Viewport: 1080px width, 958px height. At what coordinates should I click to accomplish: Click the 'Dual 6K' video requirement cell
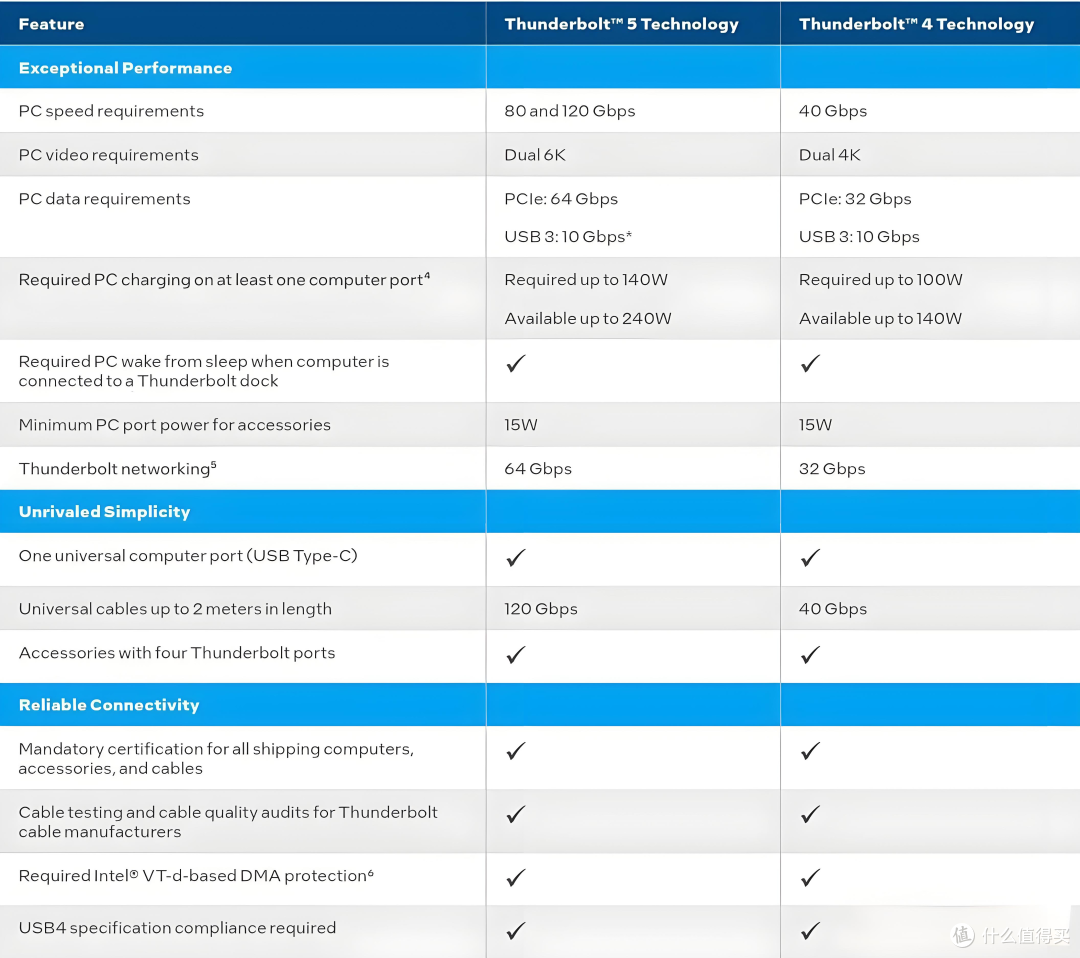535,155
